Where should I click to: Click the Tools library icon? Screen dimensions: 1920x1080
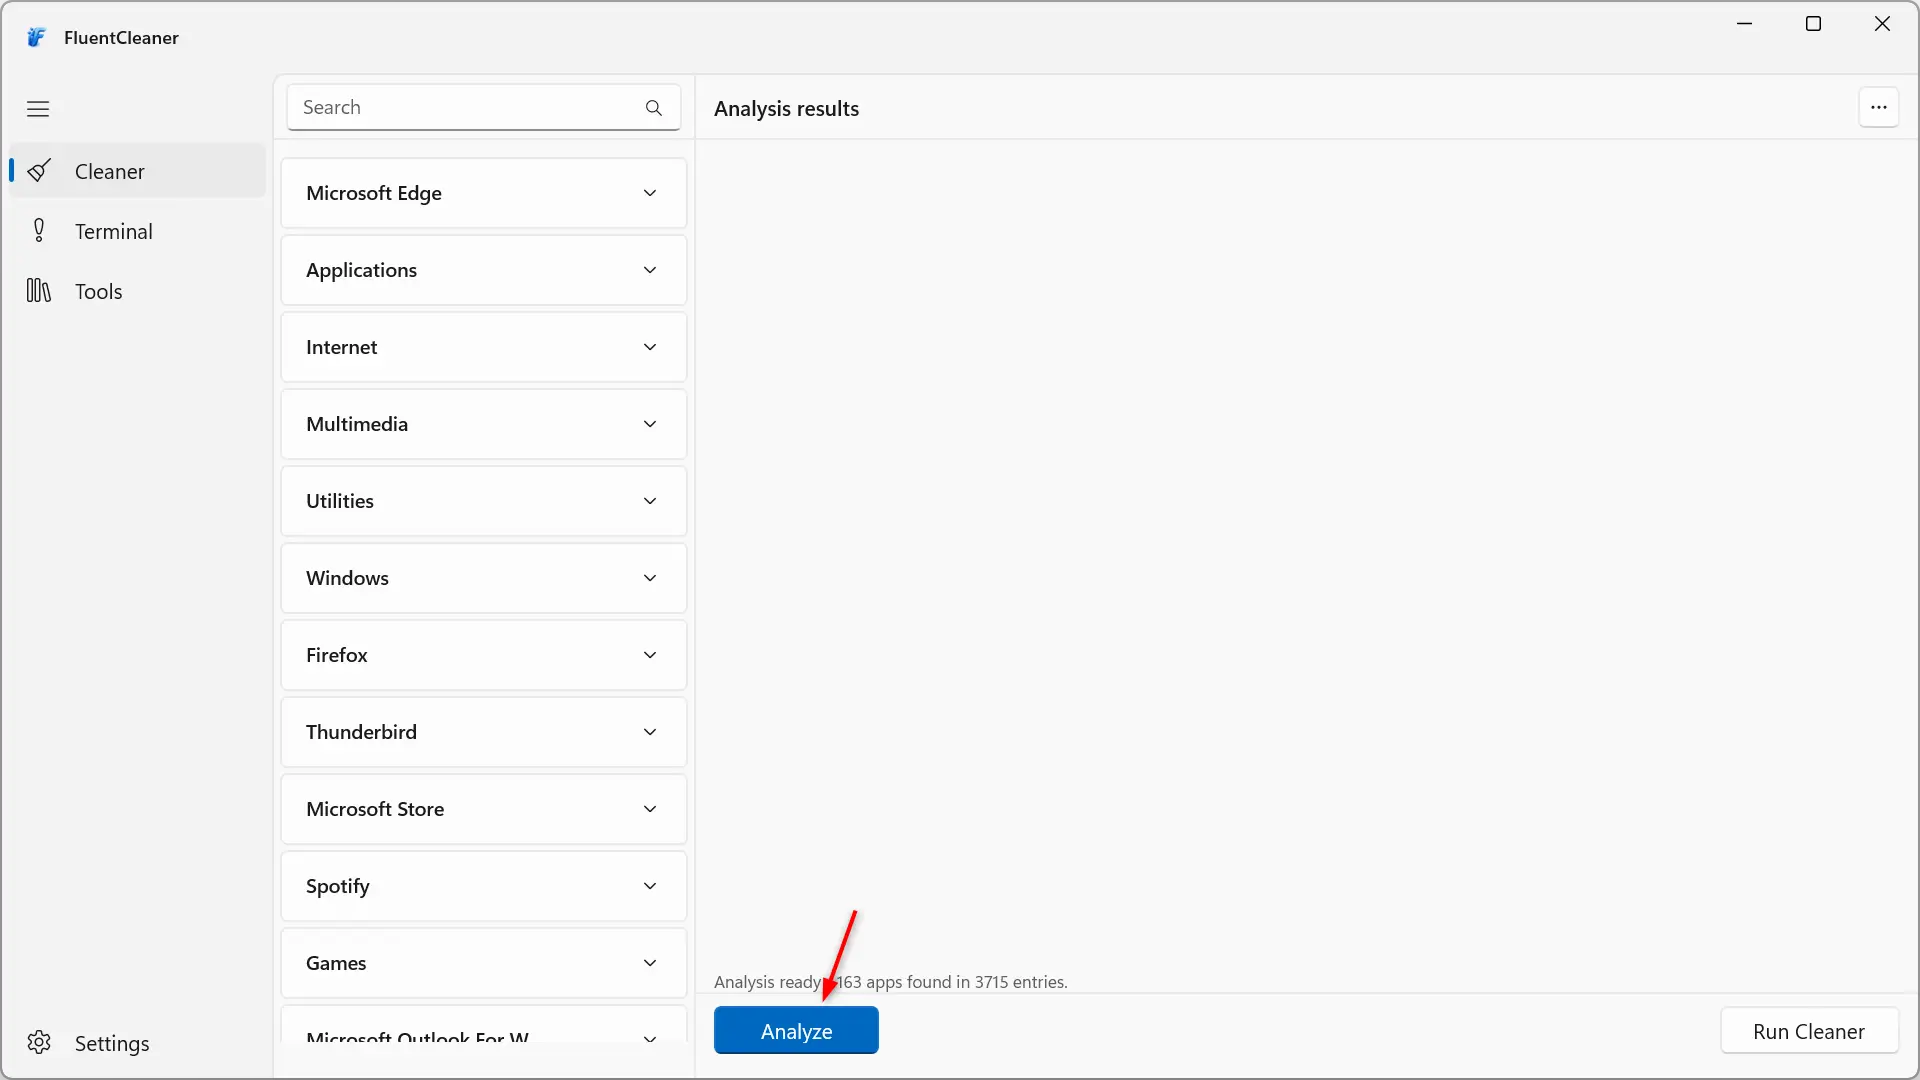[39, 291]
